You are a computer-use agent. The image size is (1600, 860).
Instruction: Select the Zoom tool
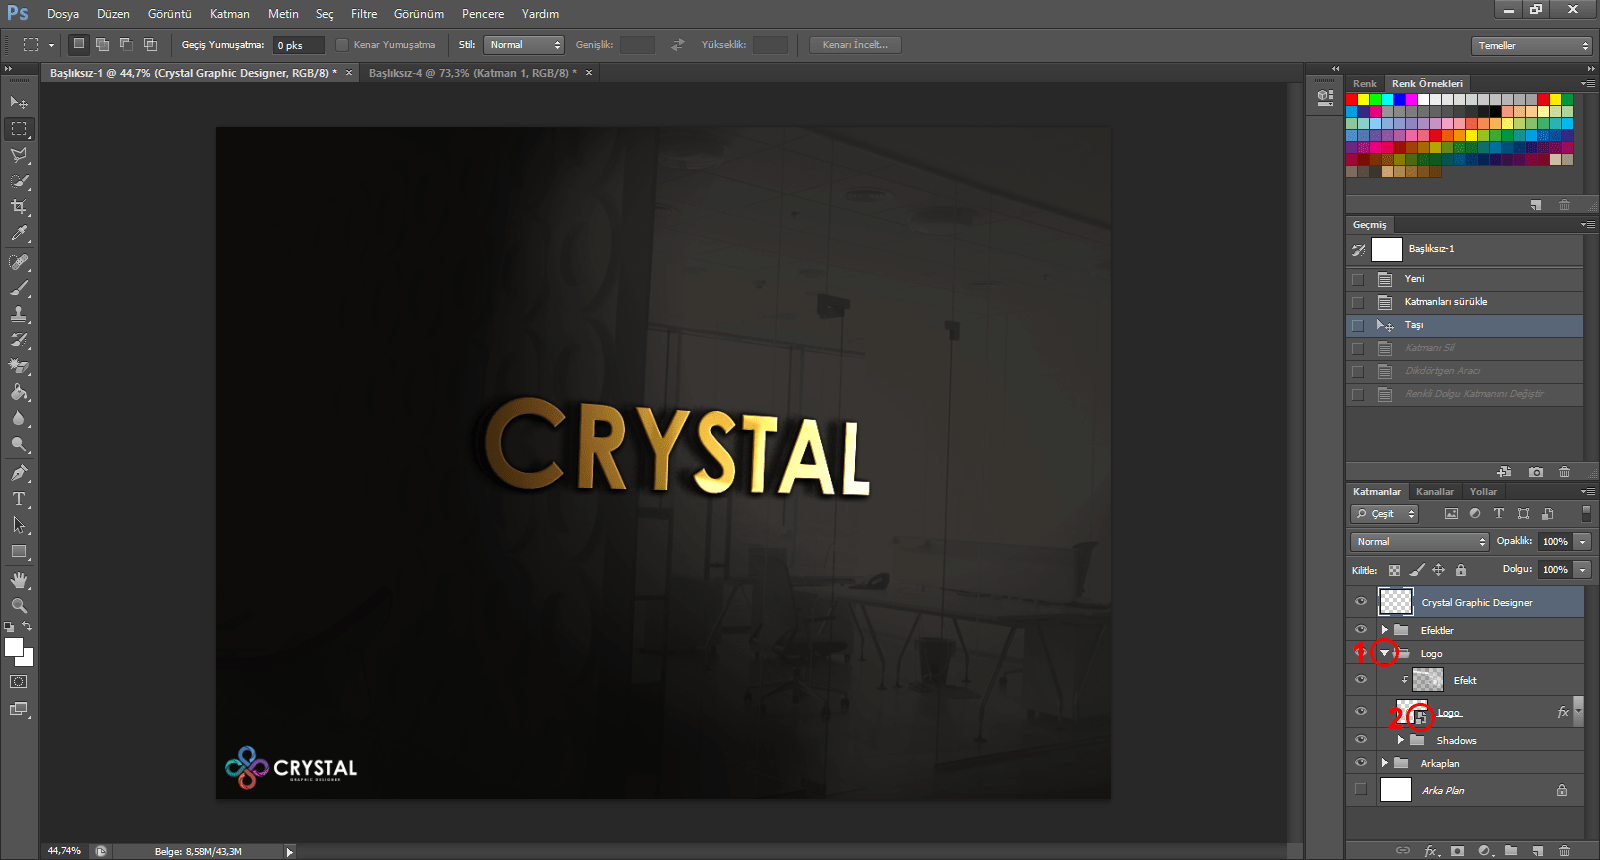[x=19, y=606]
